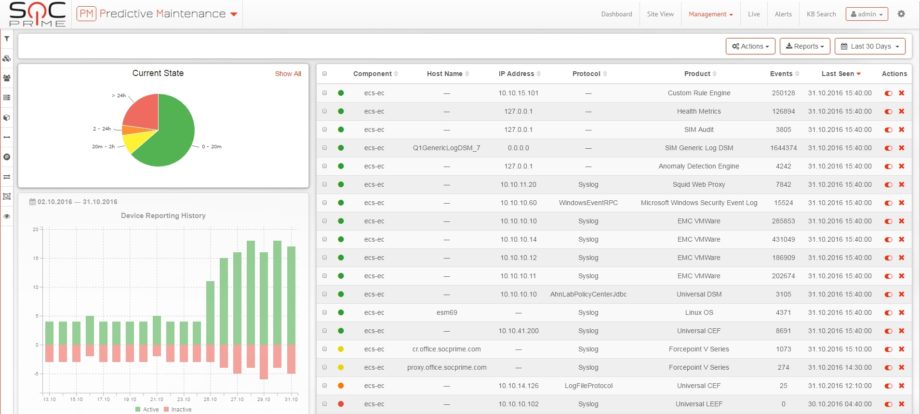Viewport: 920px width, 414px height.
Task: Check the Health Metrics row checkbox
Action: [324, 111]
